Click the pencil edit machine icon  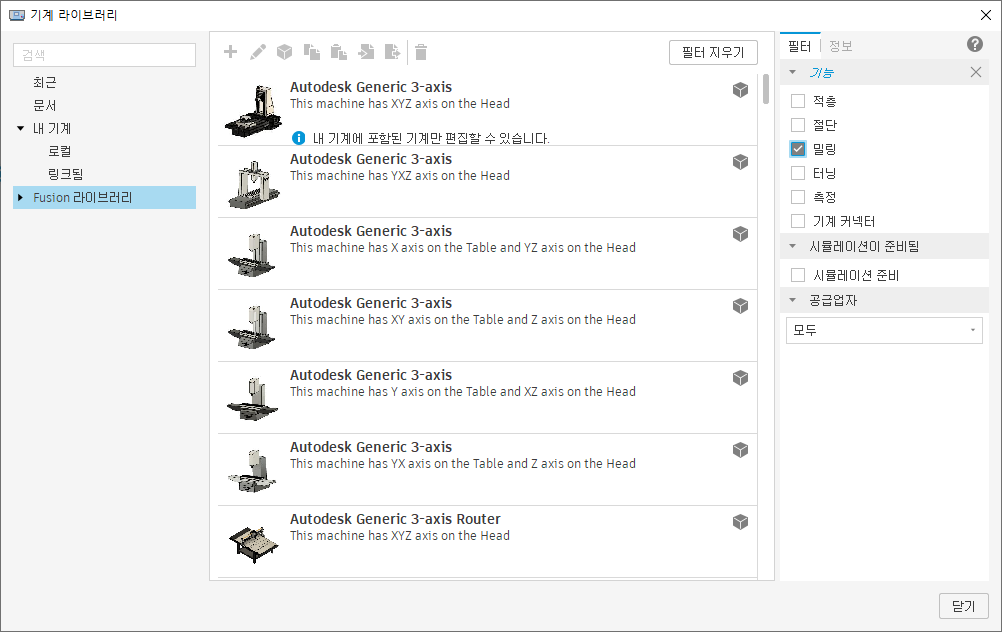pos(258,52)
